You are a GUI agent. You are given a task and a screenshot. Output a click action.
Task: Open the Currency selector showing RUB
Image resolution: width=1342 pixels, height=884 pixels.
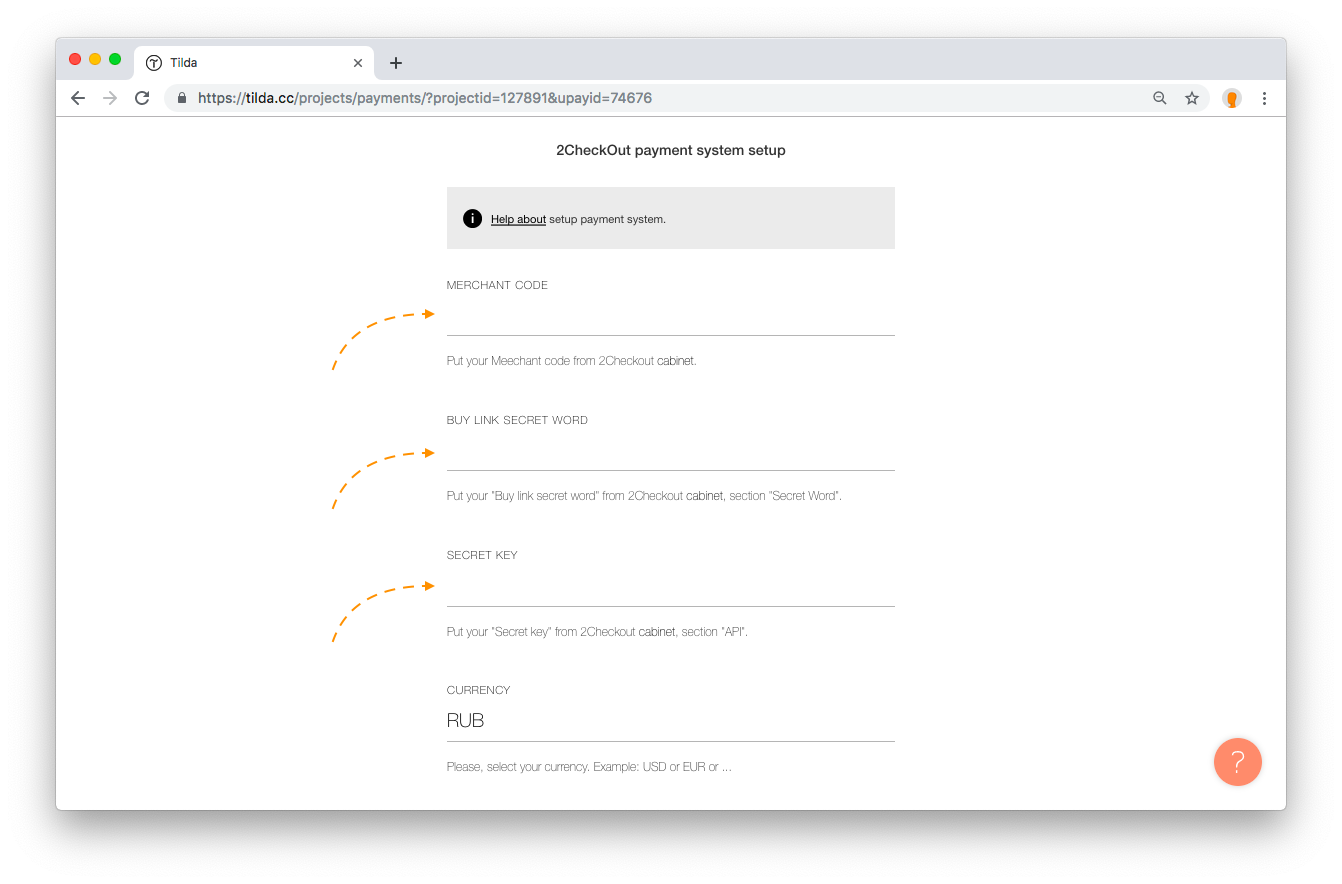coord(670,720)
